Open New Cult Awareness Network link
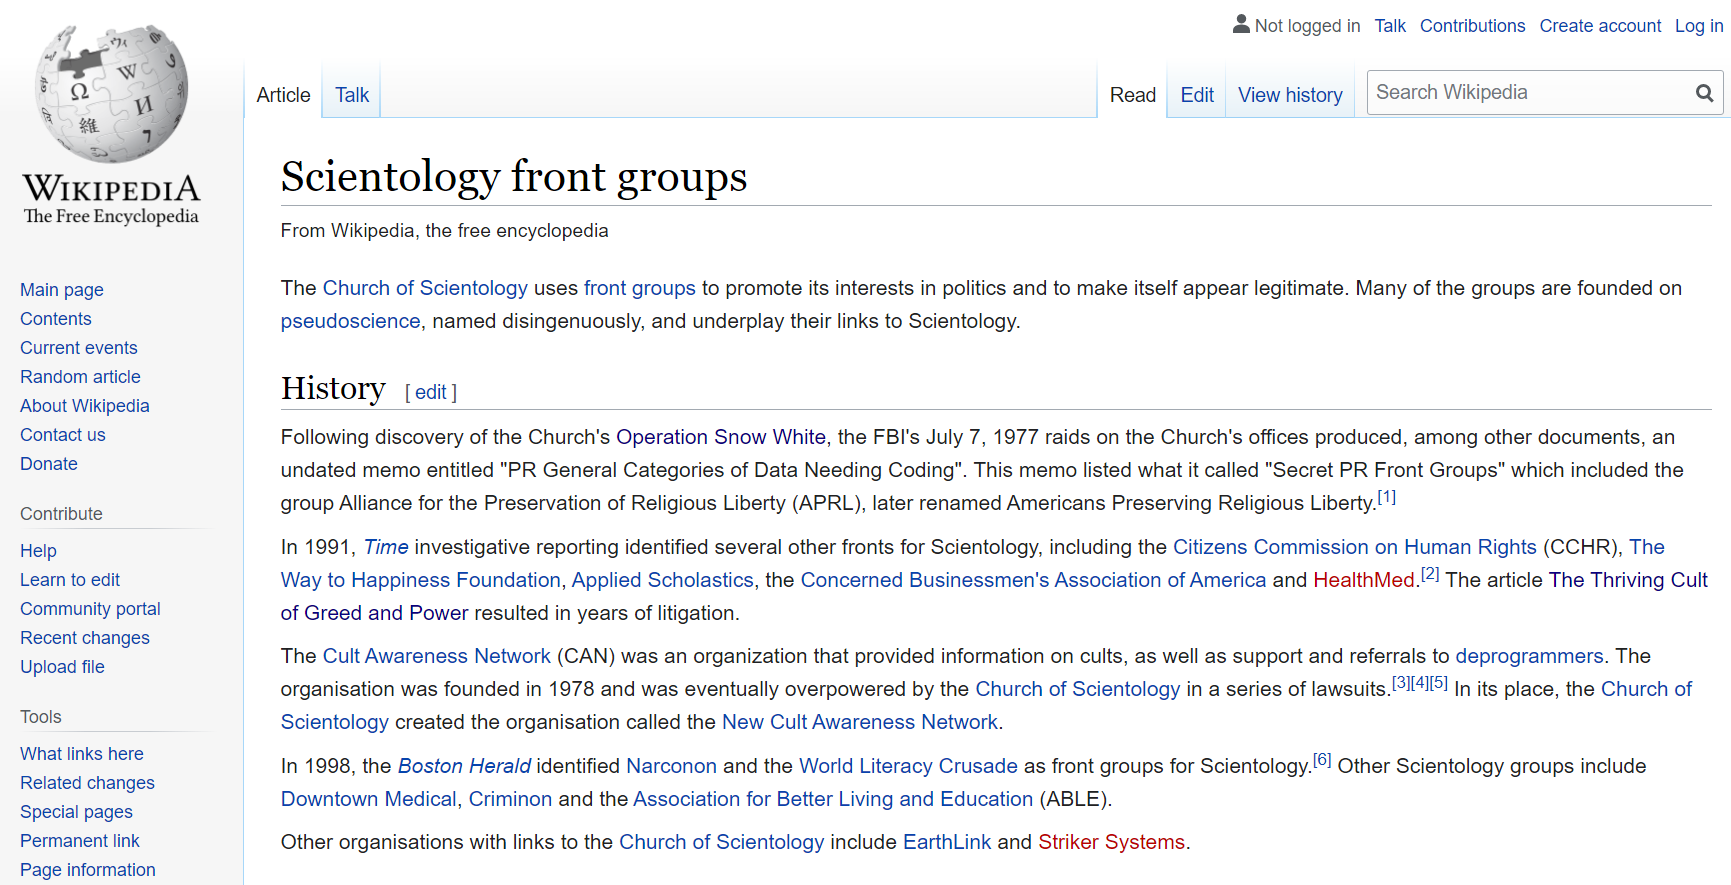1731x885 pixels. point(860,722)
